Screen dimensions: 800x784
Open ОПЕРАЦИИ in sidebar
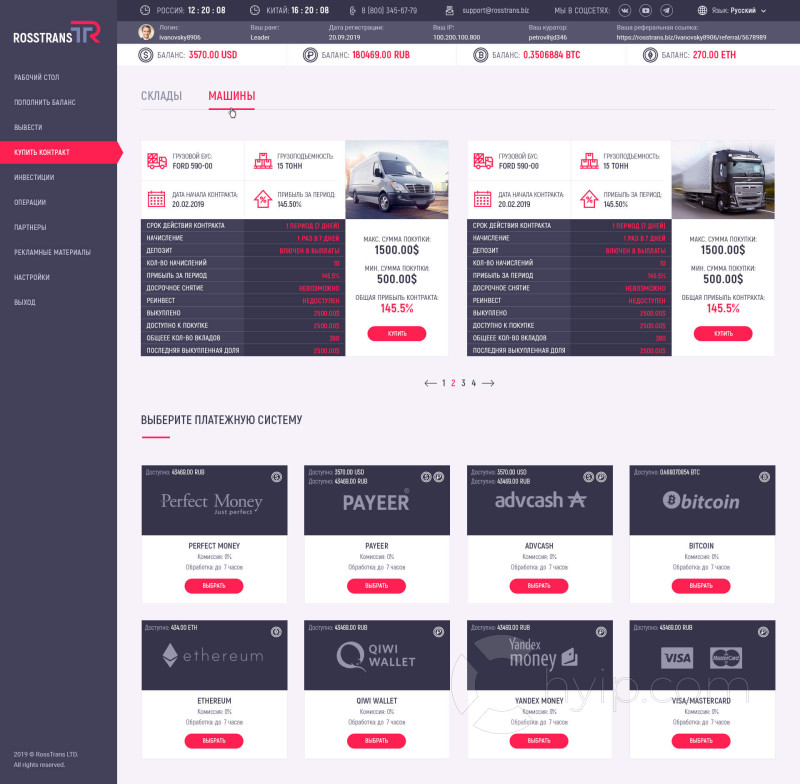30,203
